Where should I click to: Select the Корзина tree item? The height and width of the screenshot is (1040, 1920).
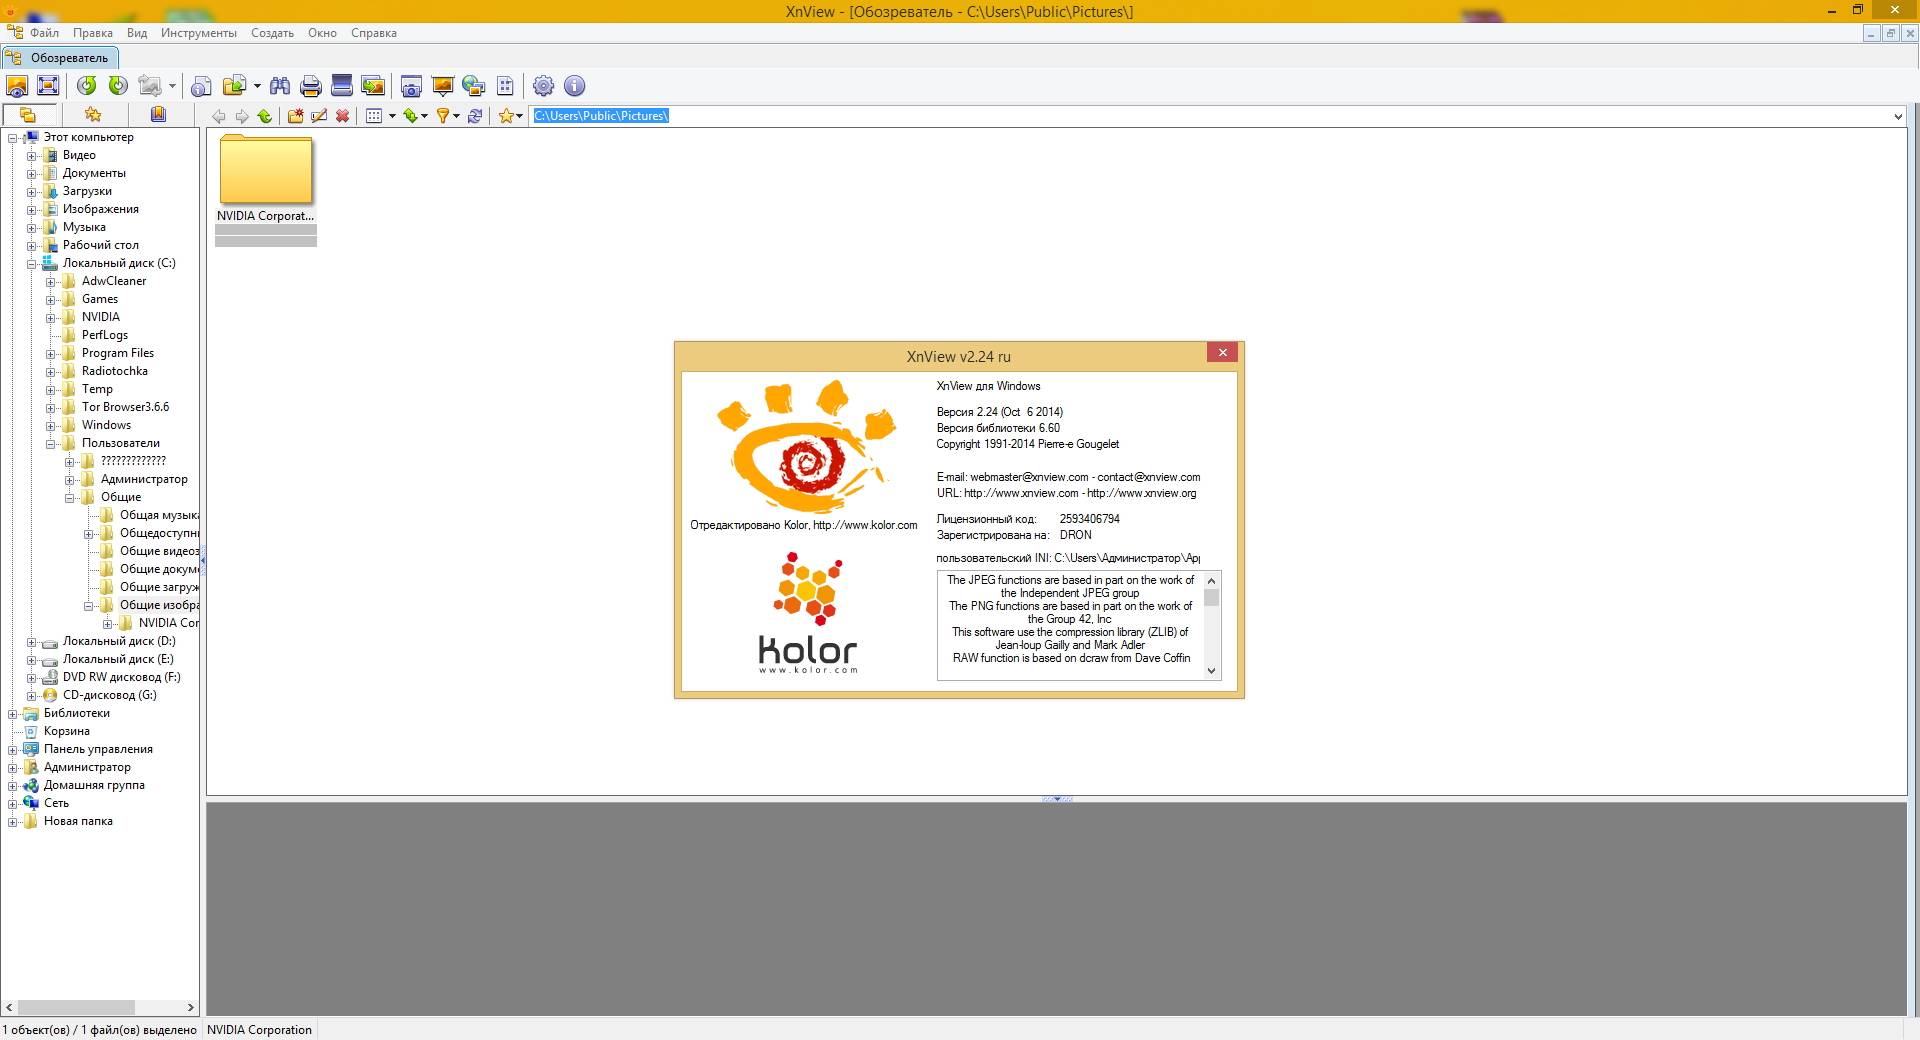tap(66, 731)
